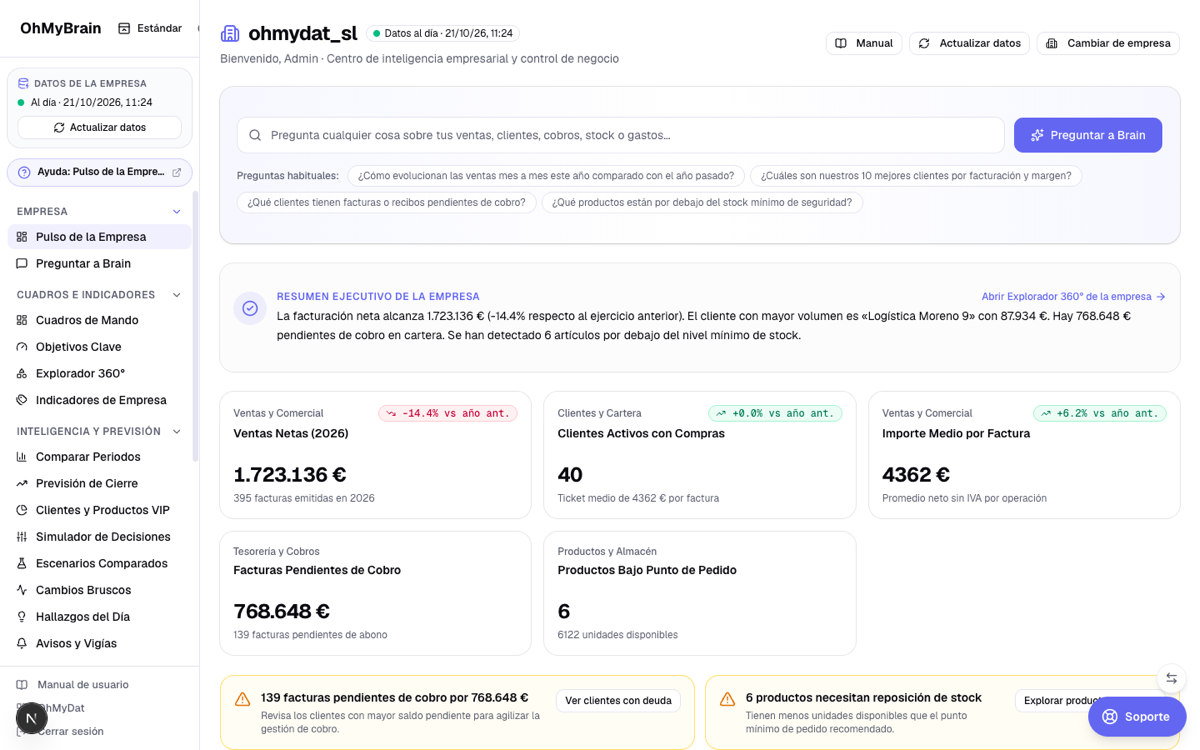The image size is (1200, 750).
Task: Click the Manual de usuario book icon in sidebar
Action: [x=22, y=685]
